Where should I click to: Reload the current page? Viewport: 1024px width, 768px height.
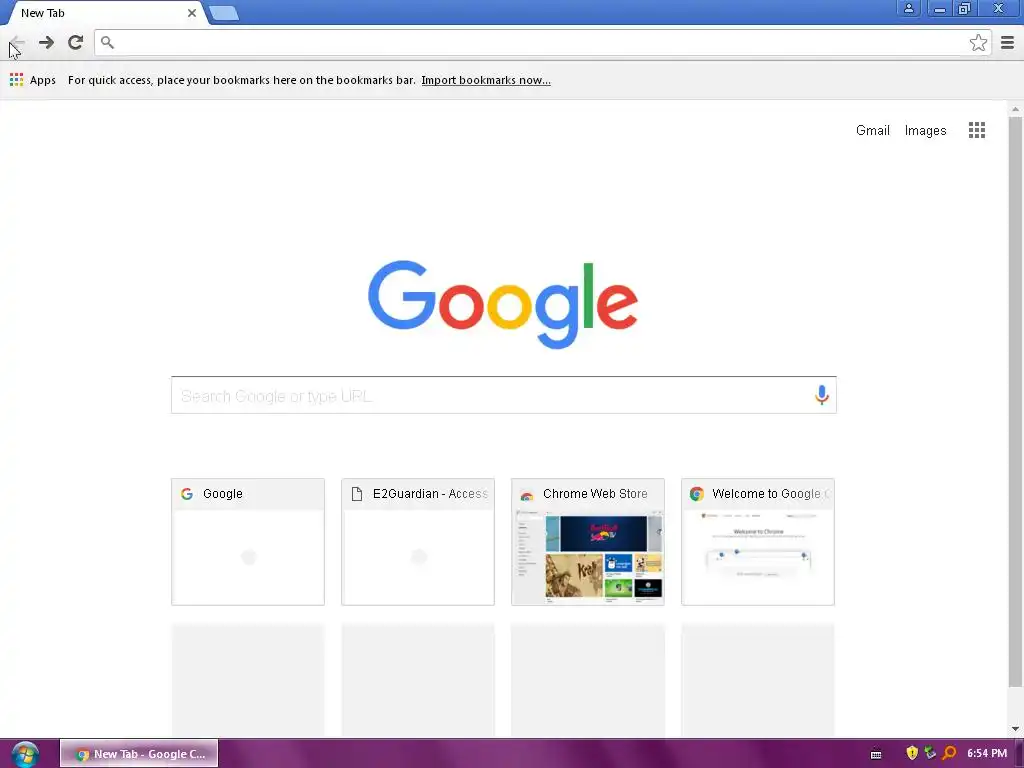point(76,42)
